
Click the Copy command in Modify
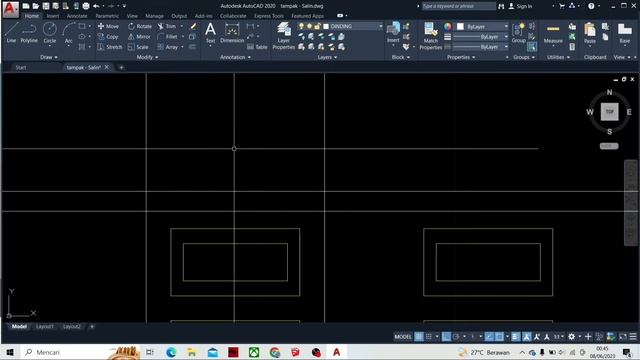[x=108, y=37]
